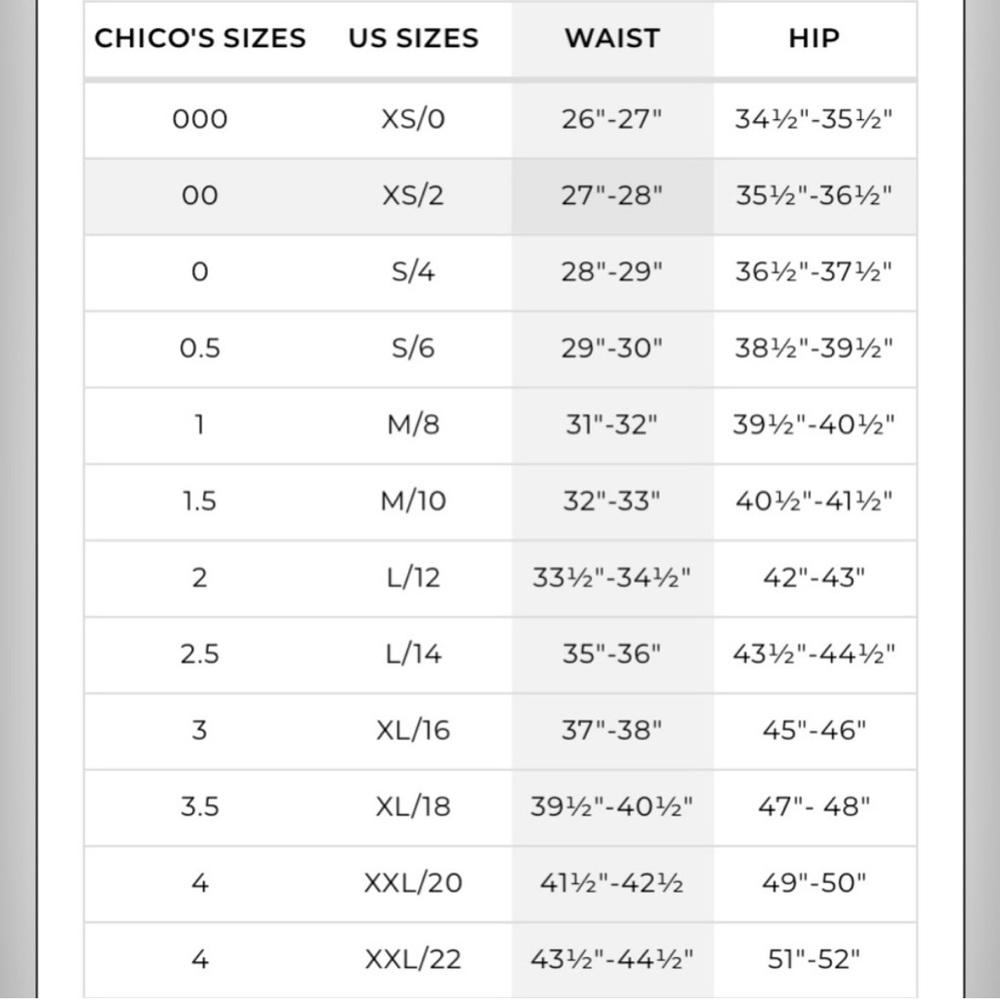Click the 37"-38" waist measurement

point(612,731)
